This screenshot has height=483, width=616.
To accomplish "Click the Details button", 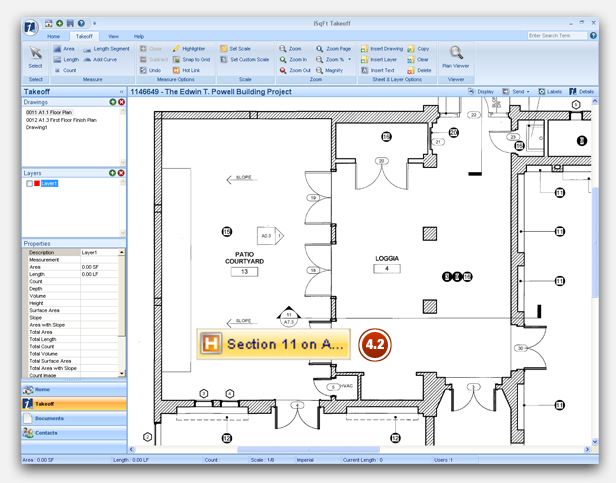I will (x=582, y=92).
